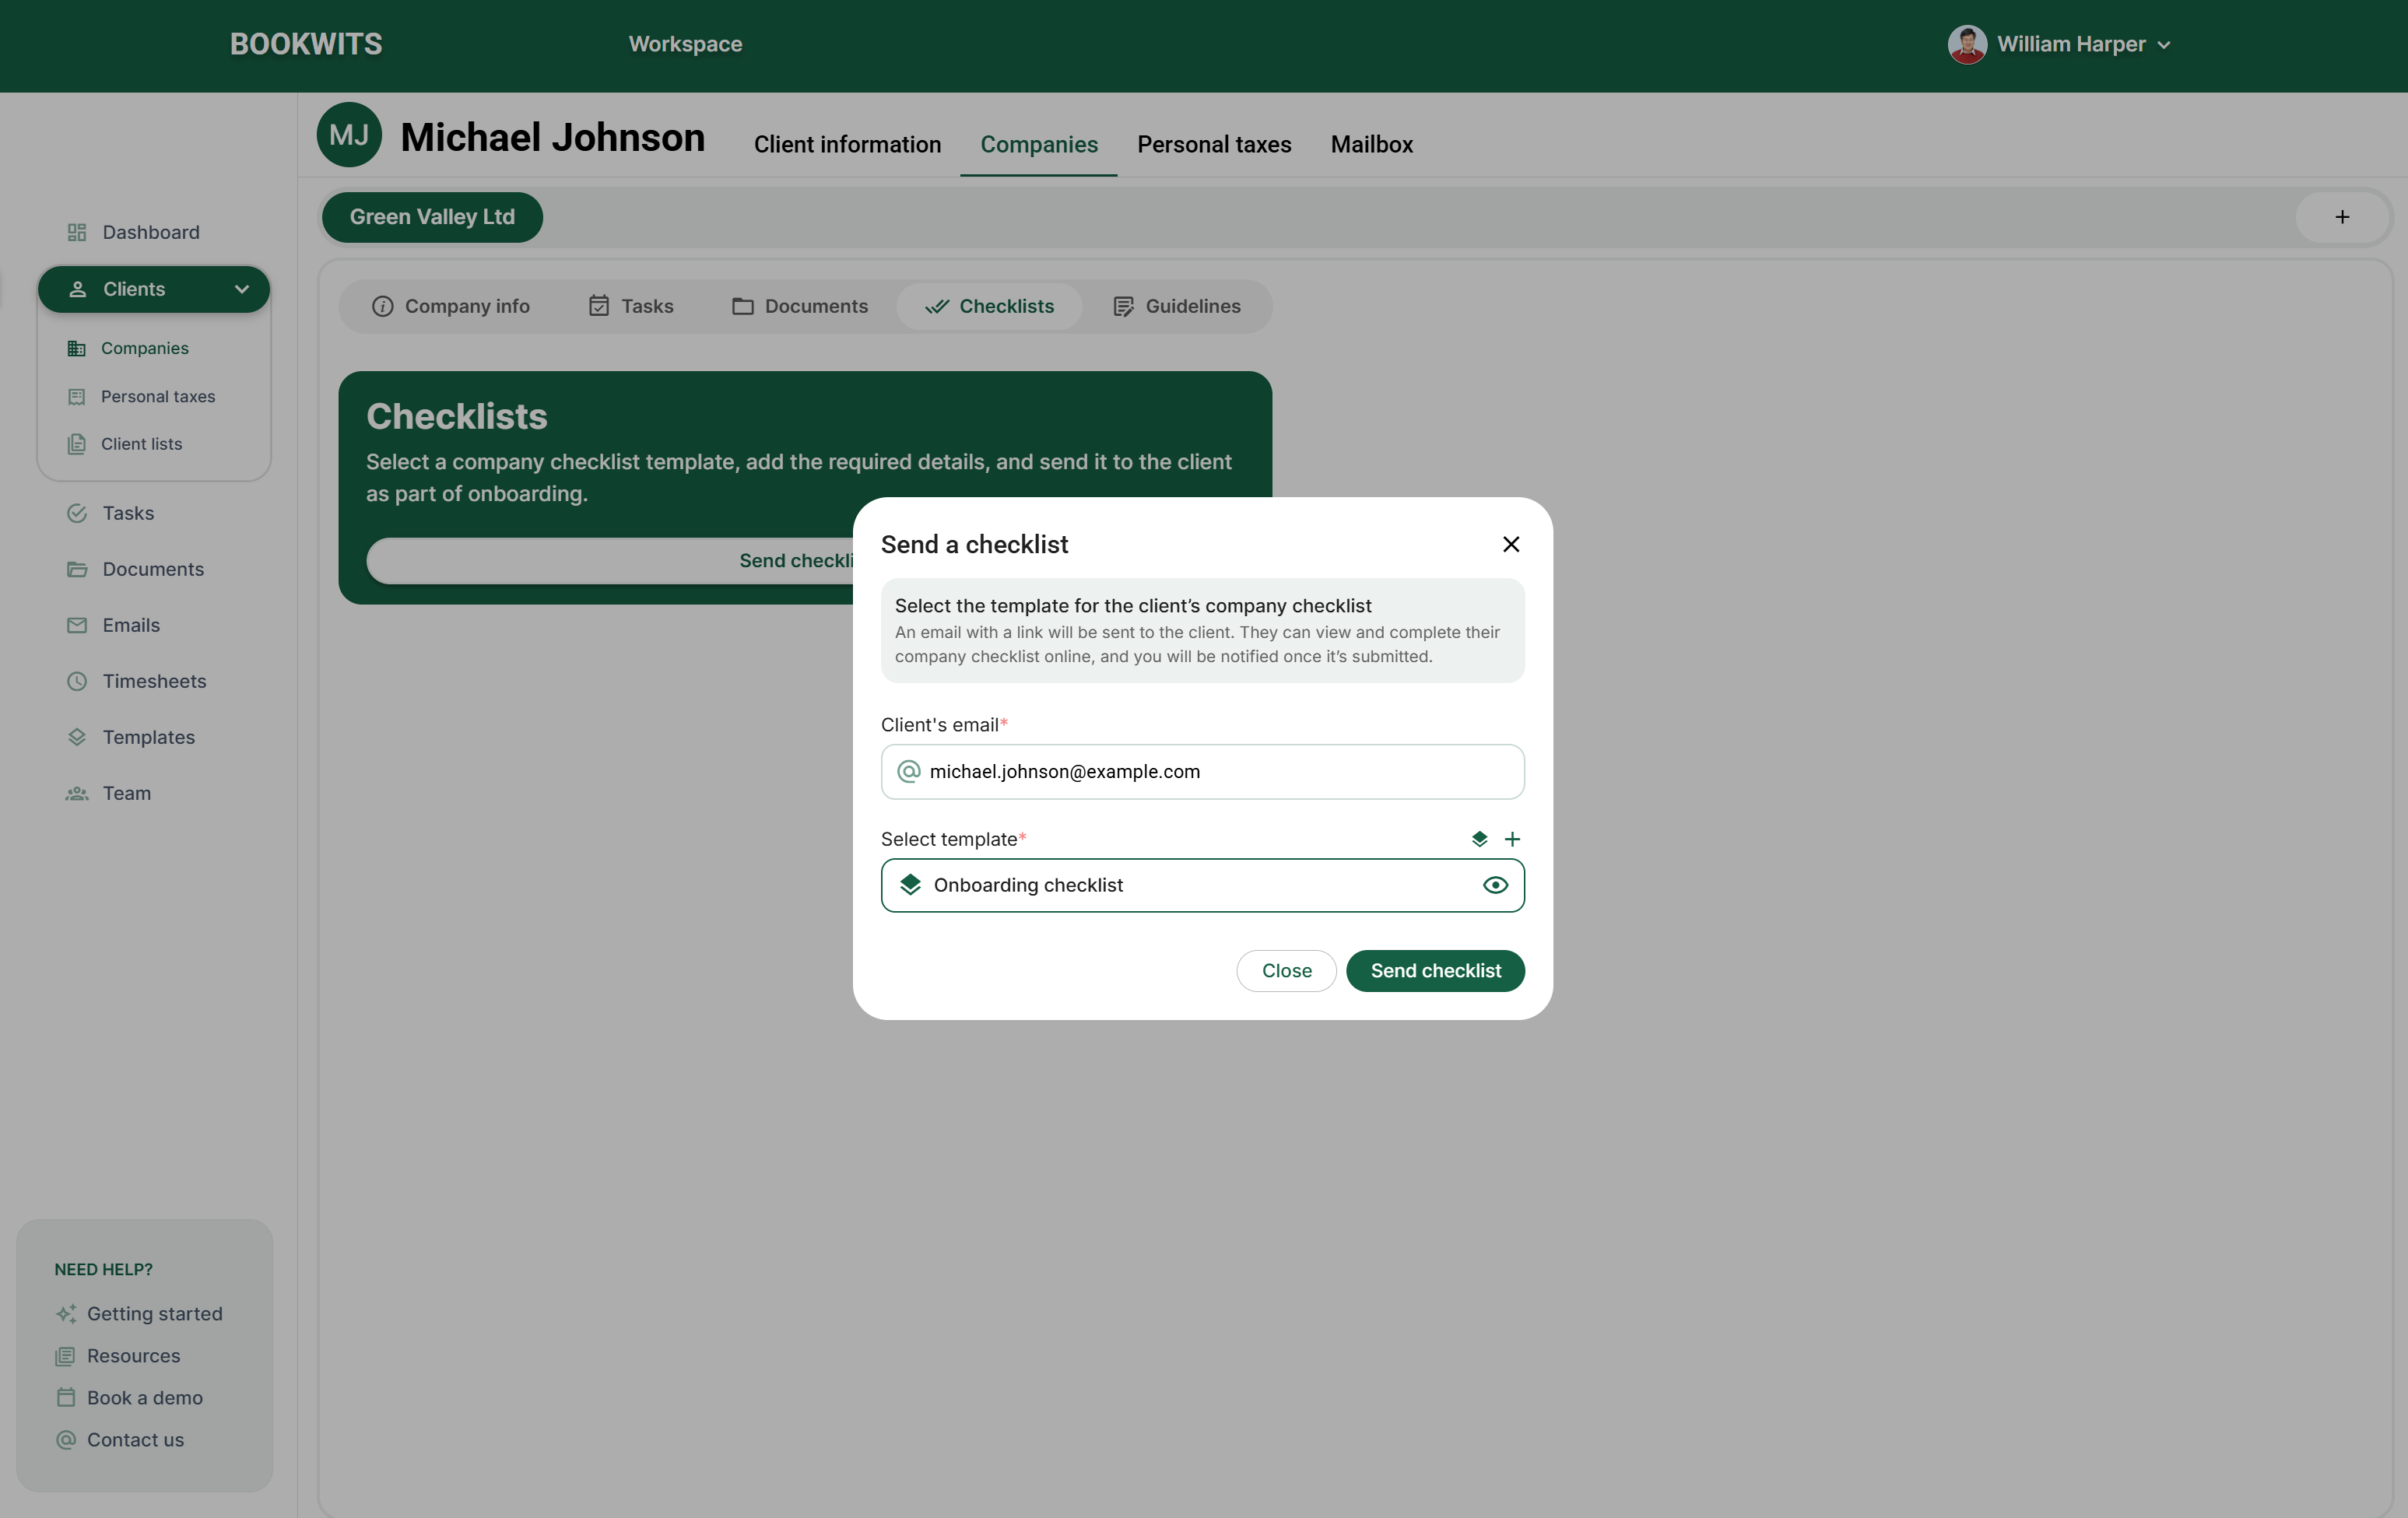The height and width of the screenshot is (1518, 2408).
Task: Click the BOOKWITS logo
Action: click(x=306, y=44)
